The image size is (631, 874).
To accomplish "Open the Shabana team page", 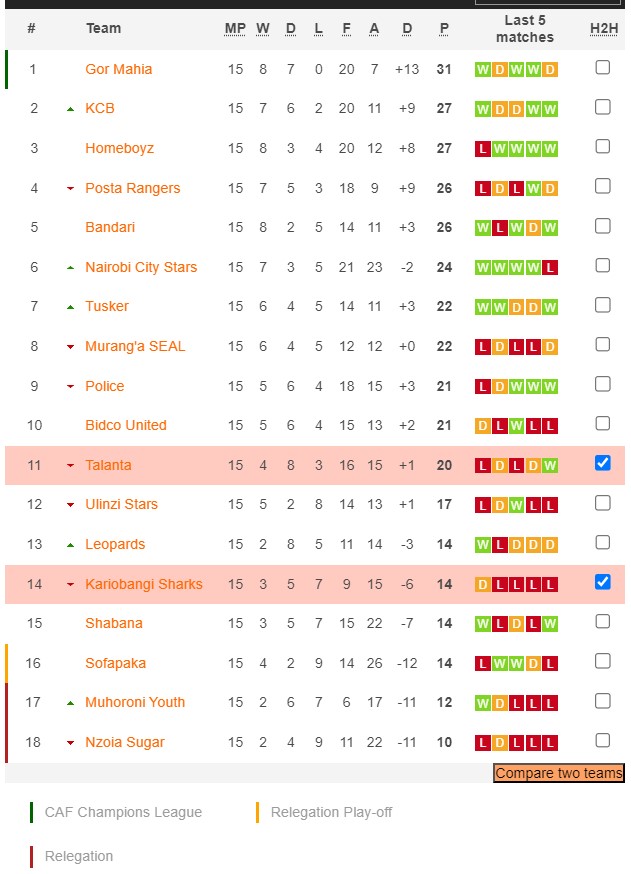I will tap(114, 624).
